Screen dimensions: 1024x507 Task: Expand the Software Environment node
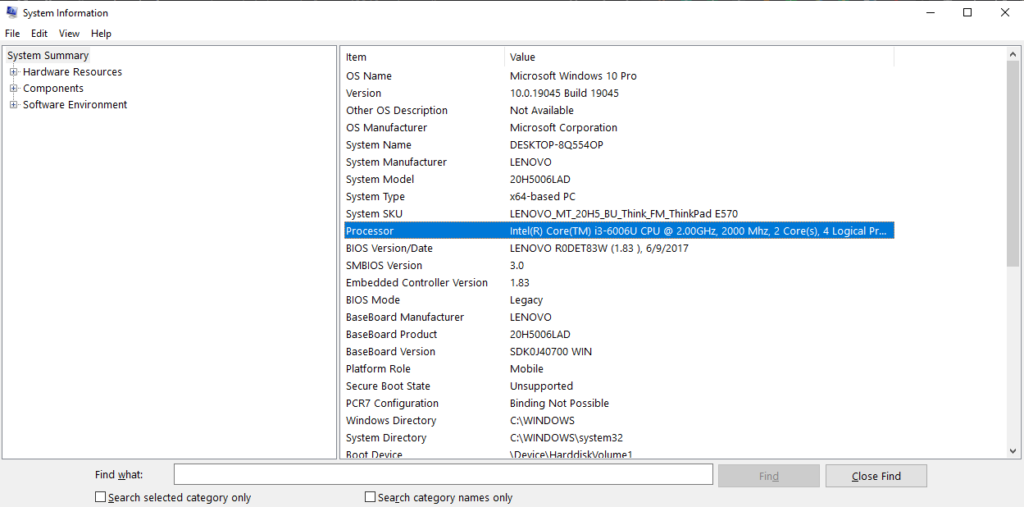click(x=14, y=105)
